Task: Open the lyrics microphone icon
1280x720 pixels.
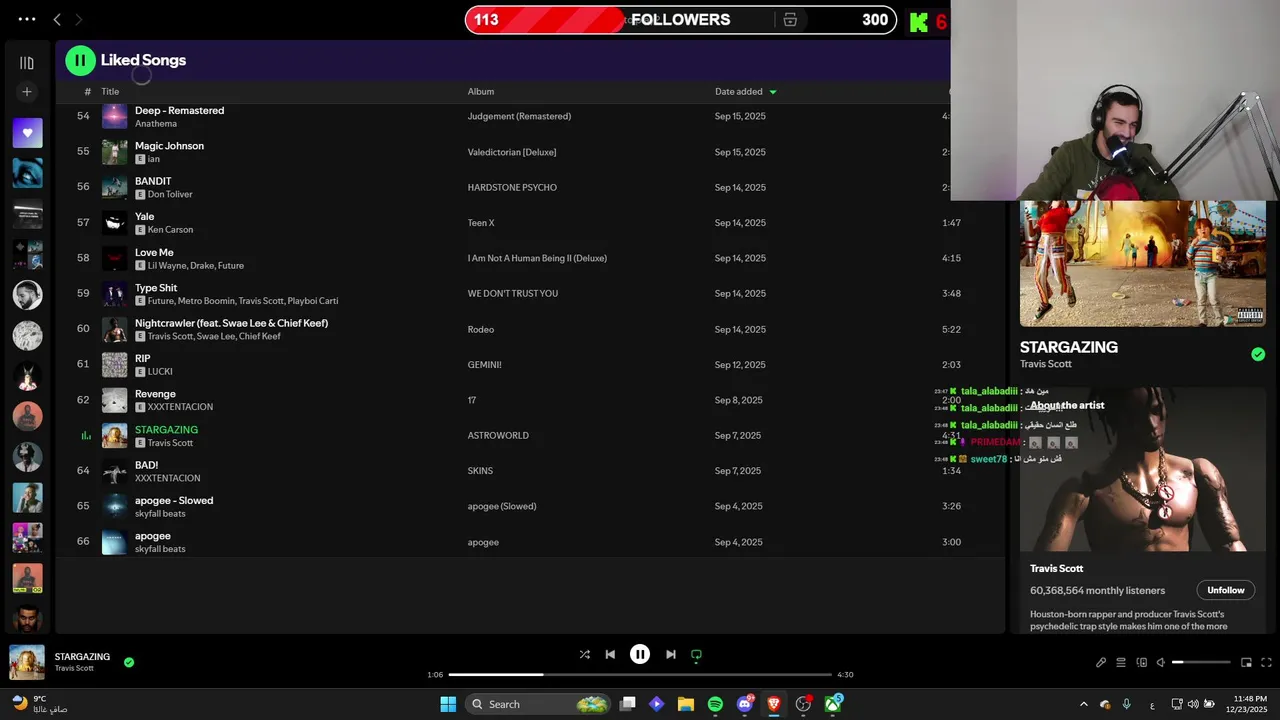Action: (1101, 662)
